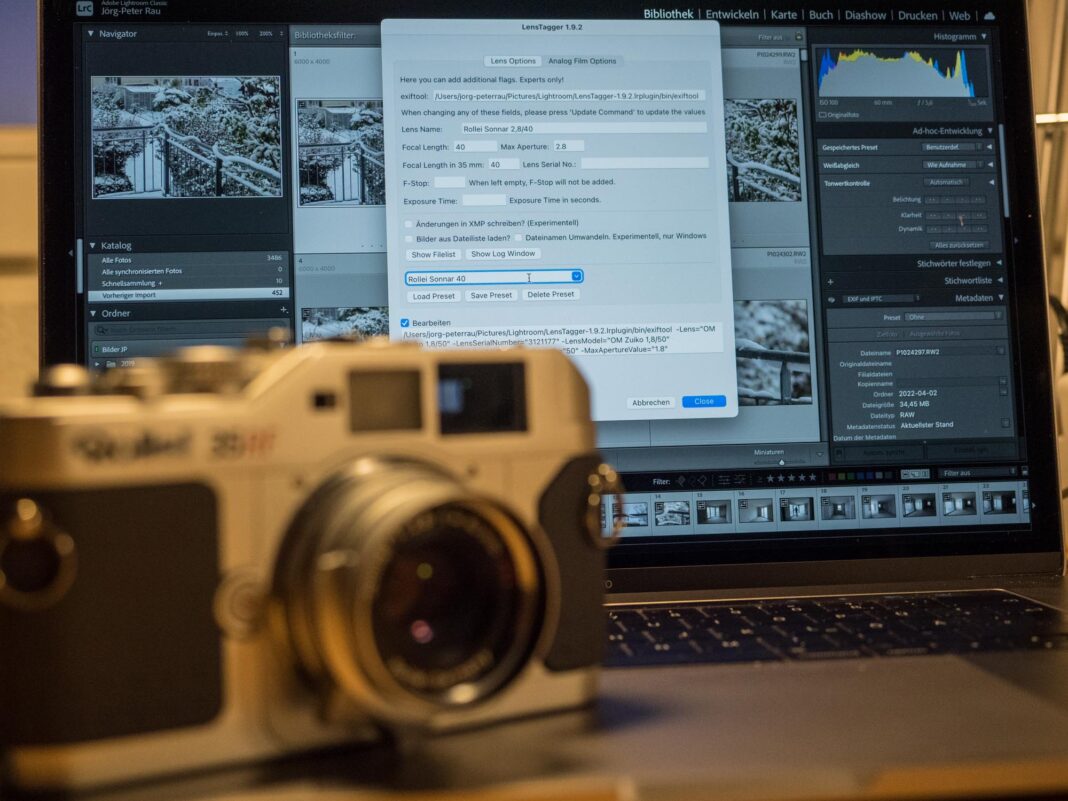Open the cloud sync status icon
1068x801 pixels.
(x=989, y=15)
